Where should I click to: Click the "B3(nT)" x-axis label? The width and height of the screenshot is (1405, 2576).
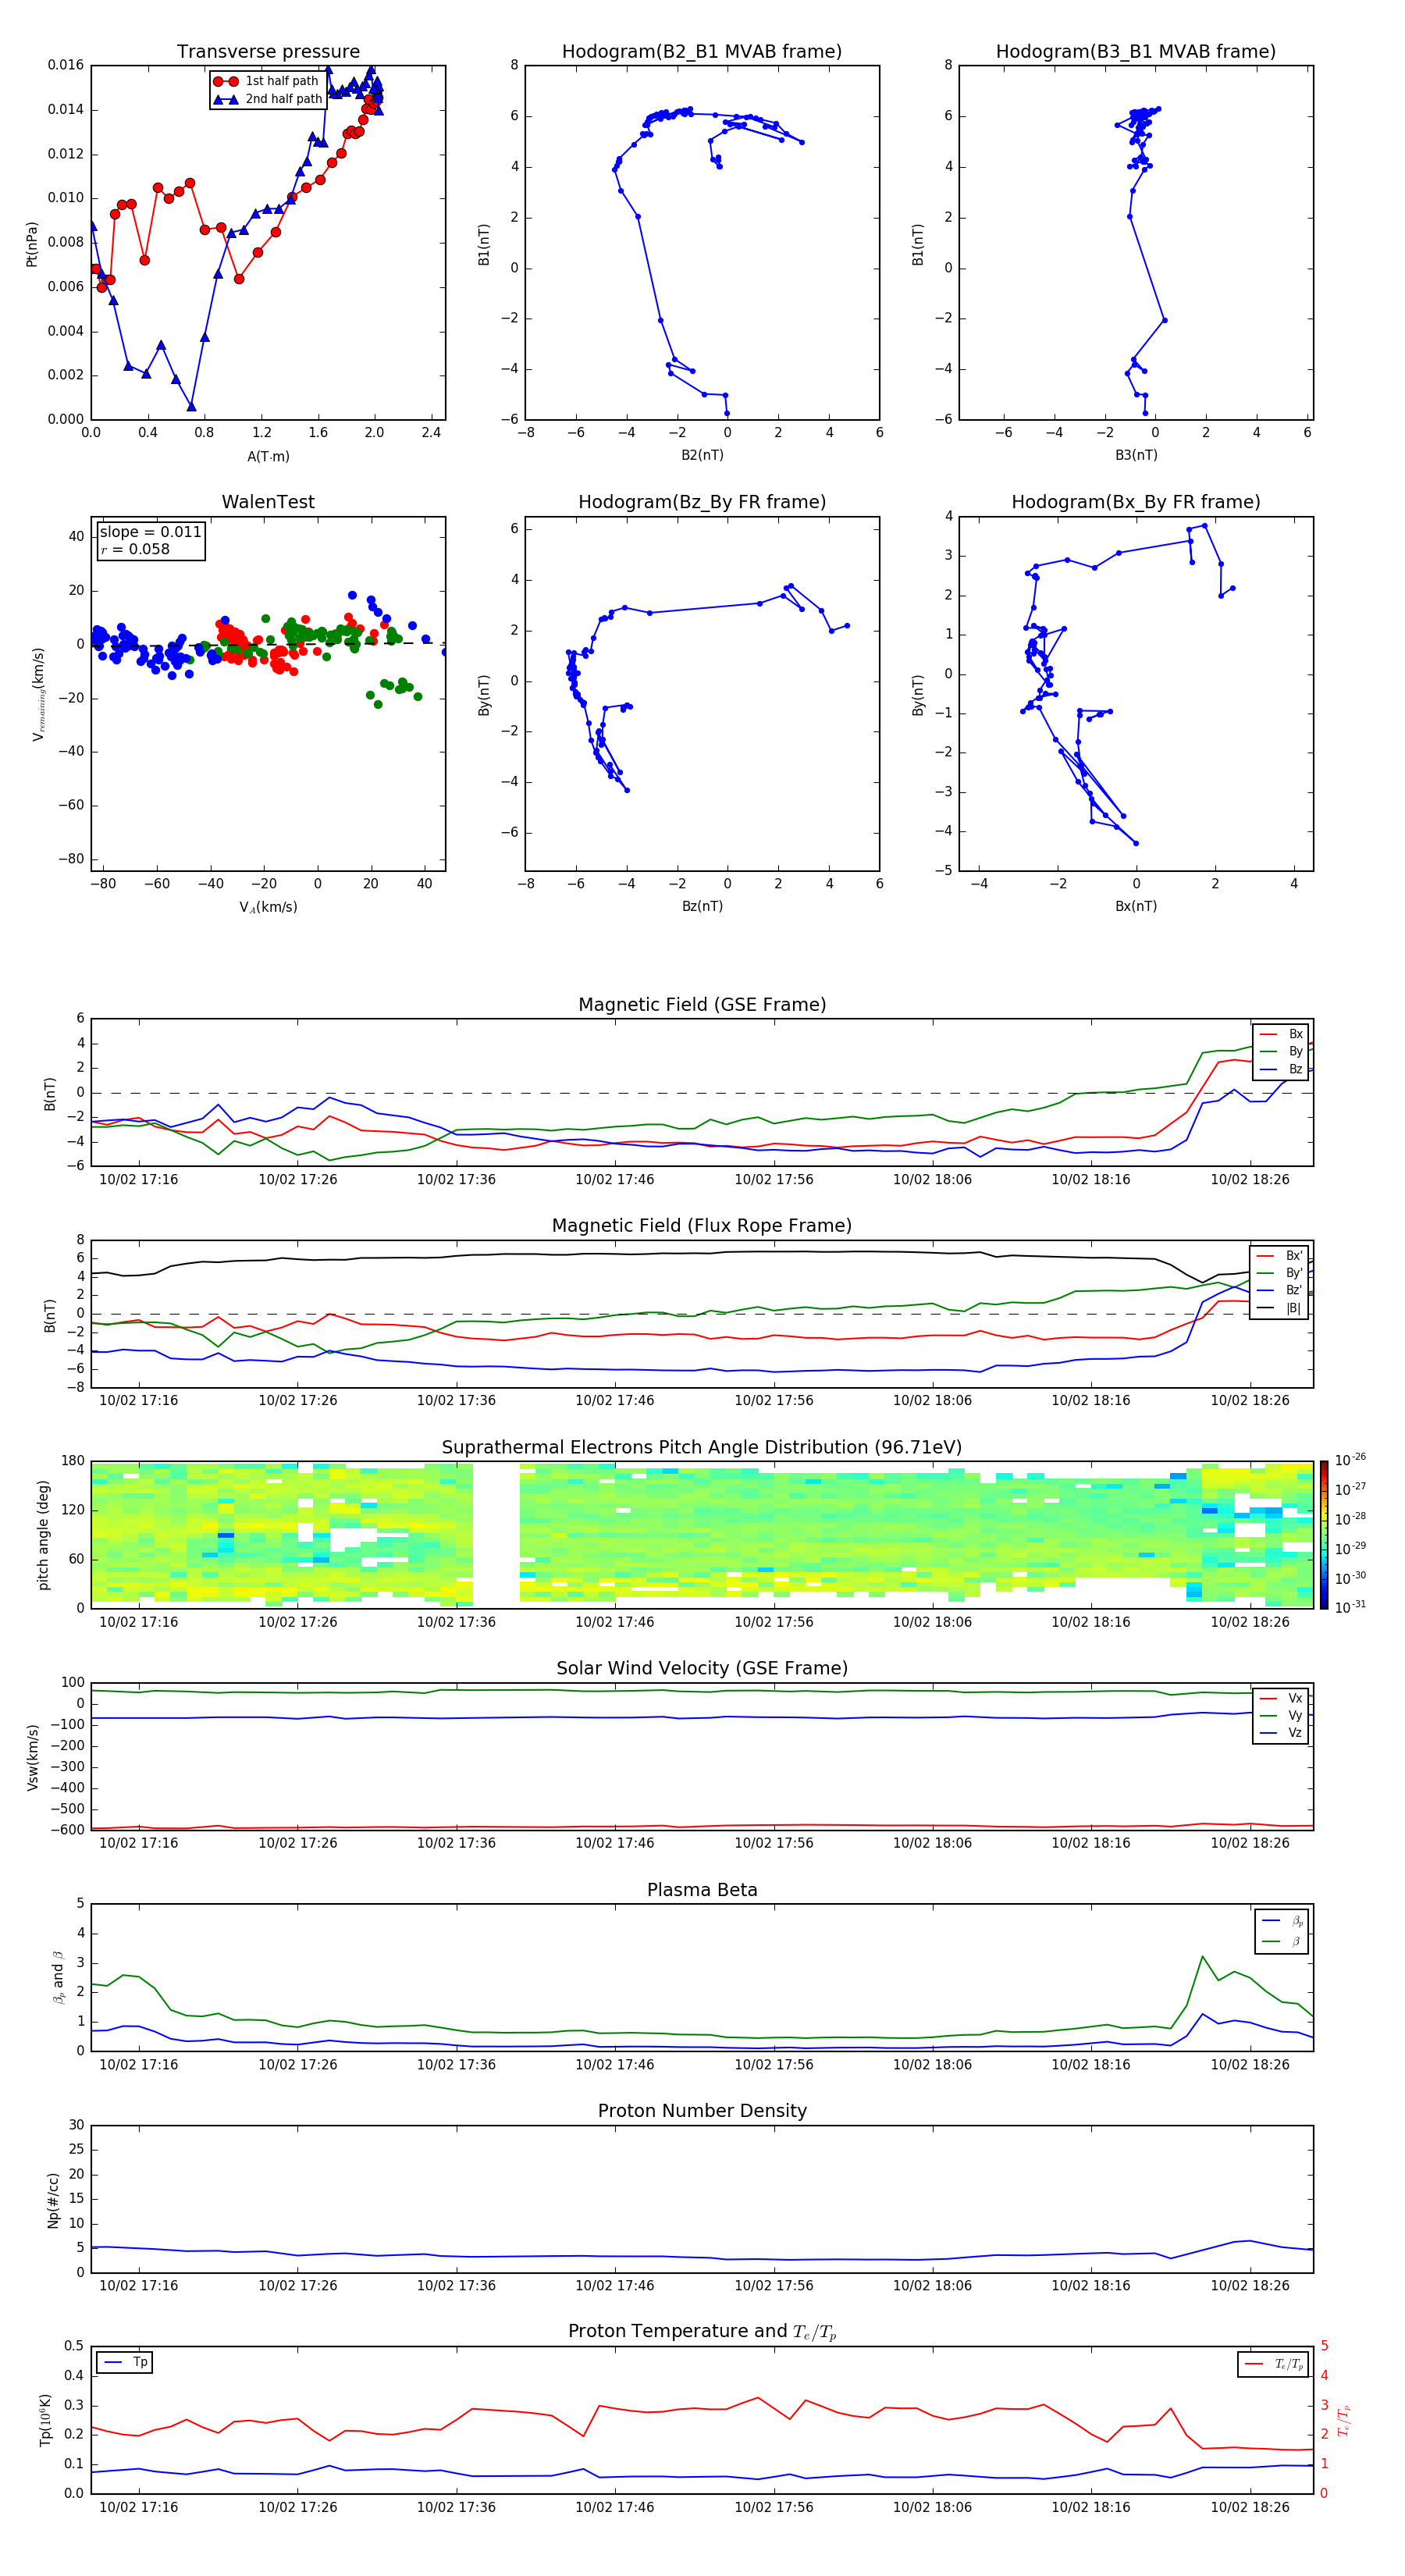(1136, 455)
